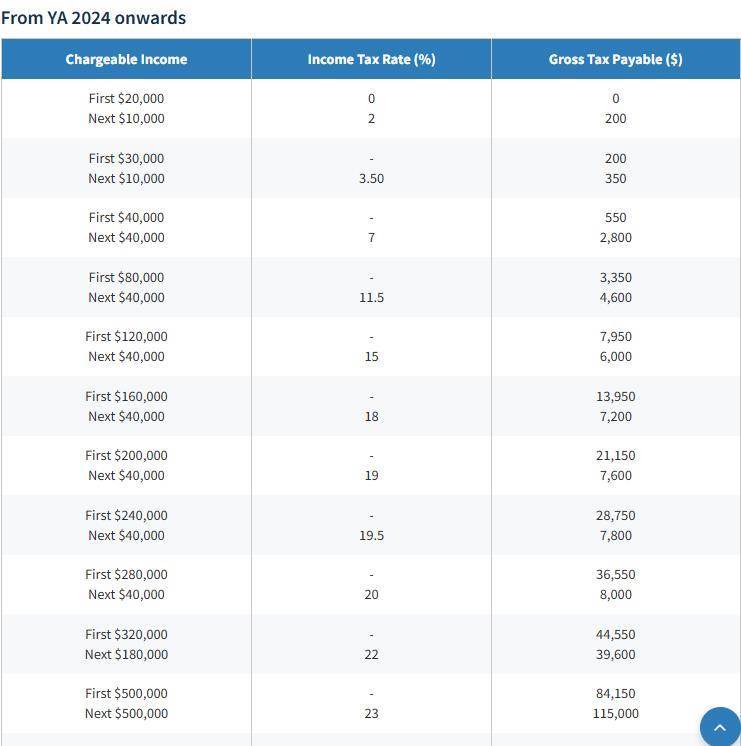
Task: Click the Chargeable Income column header
Action: tap(126, 59)
